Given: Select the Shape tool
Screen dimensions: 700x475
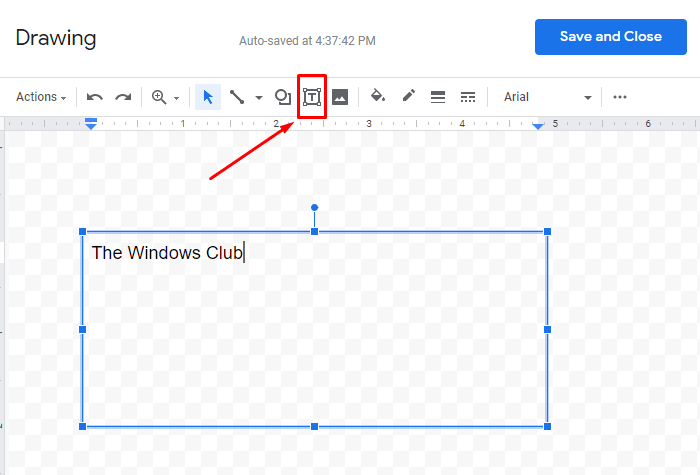Looking at the screenshot, I should 283,97.
